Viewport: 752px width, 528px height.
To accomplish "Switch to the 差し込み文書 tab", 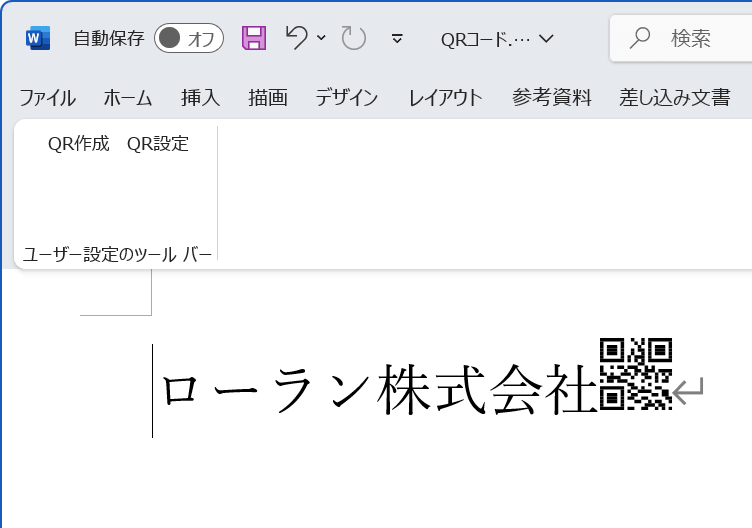I will (675, 98).
